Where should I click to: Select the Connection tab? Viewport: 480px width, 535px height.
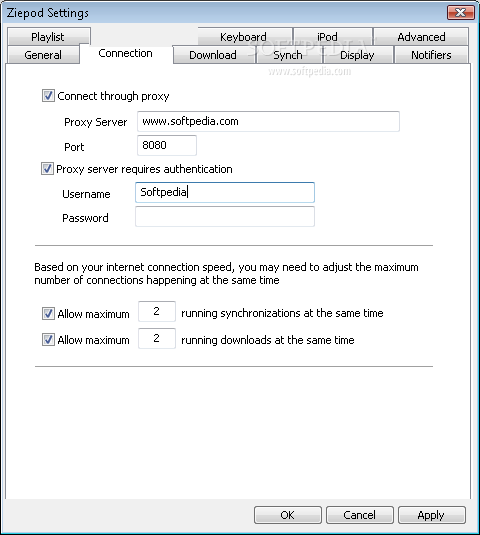(x=126, y=53)
